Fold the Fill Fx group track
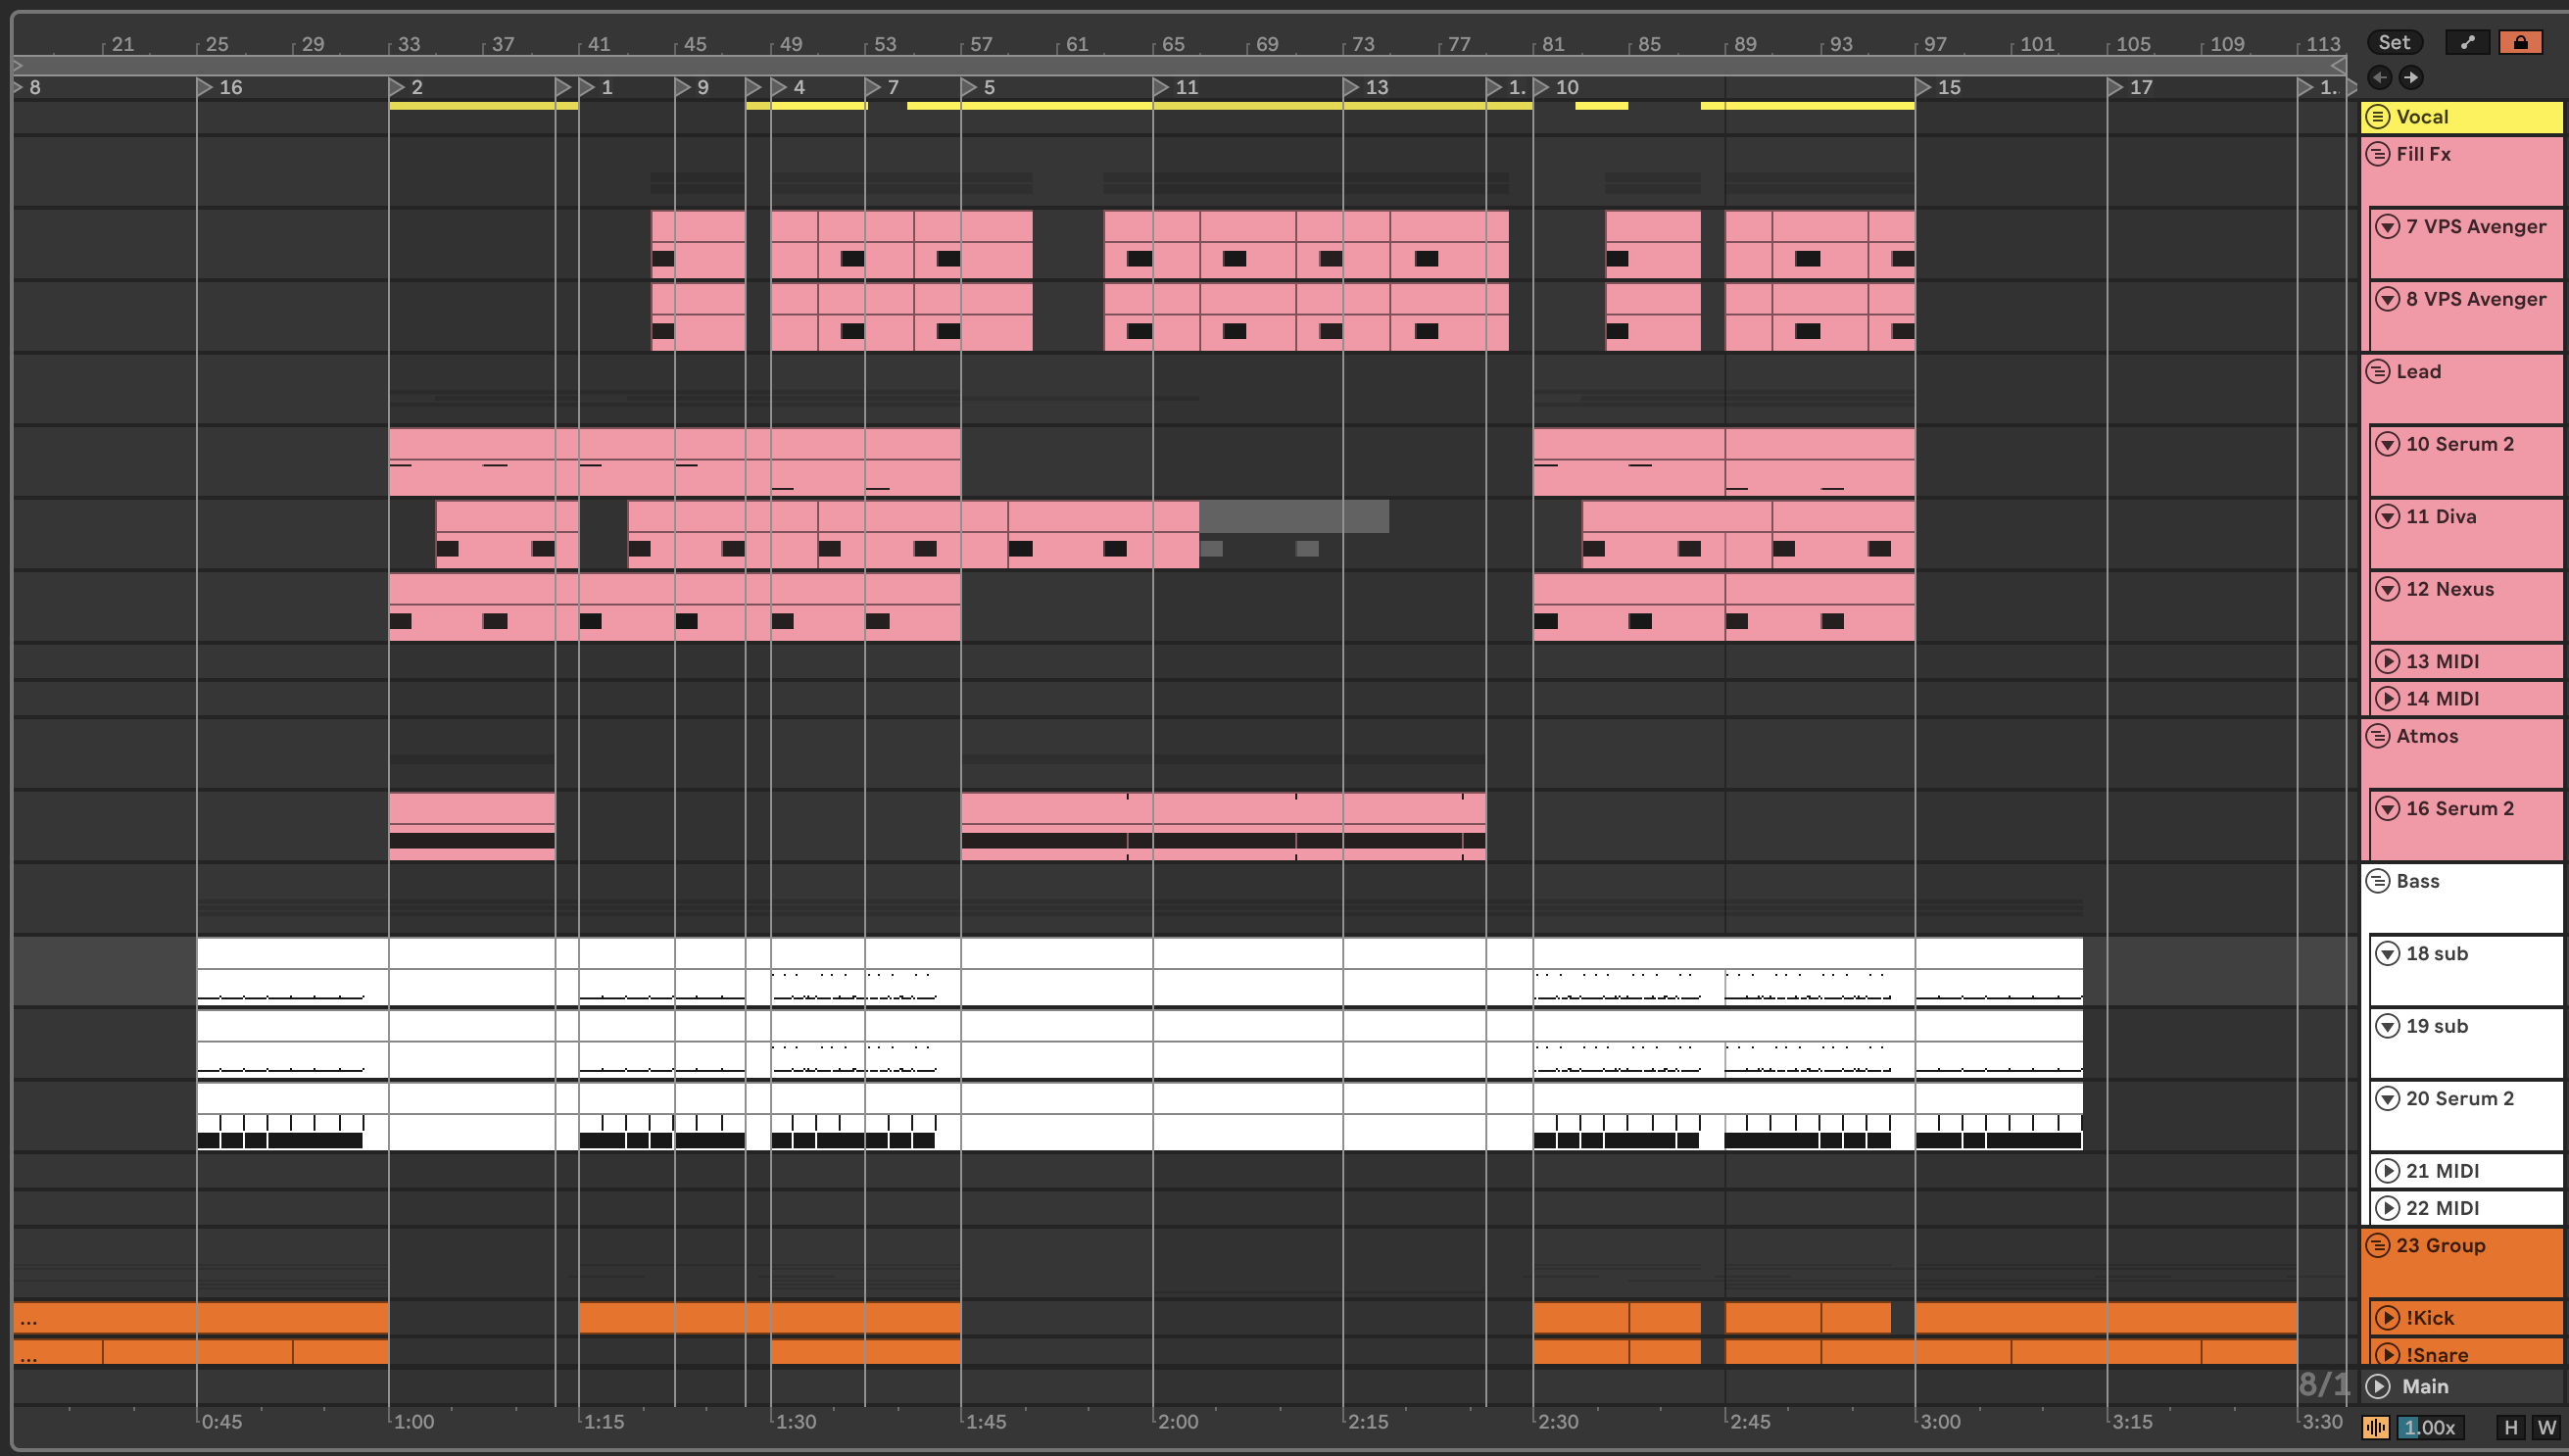The image size is (2569, 1456). tap(2378, 154)
